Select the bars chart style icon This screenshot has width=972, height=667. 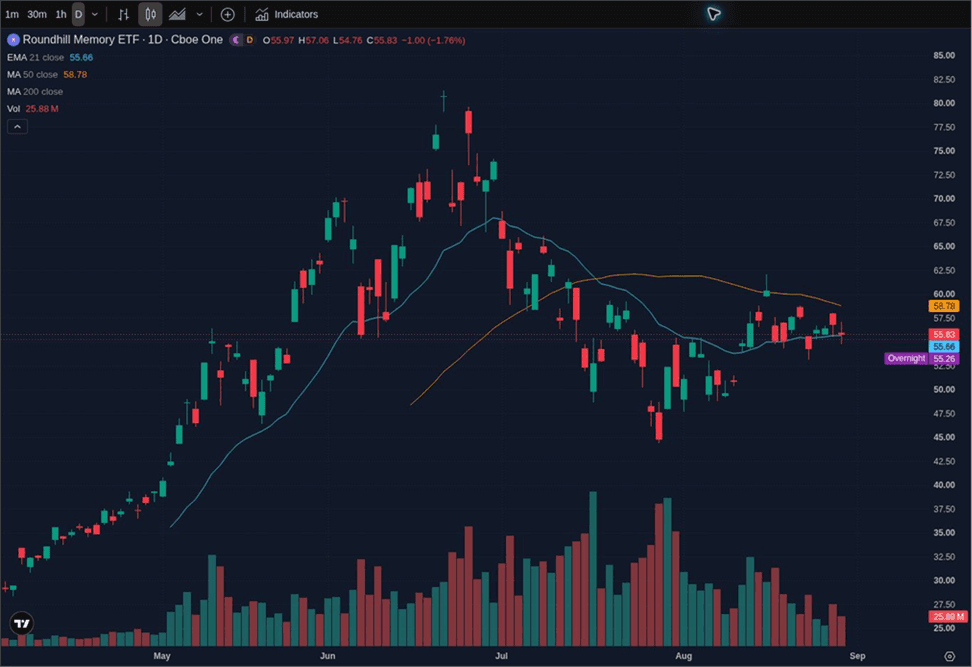[124, 14]
